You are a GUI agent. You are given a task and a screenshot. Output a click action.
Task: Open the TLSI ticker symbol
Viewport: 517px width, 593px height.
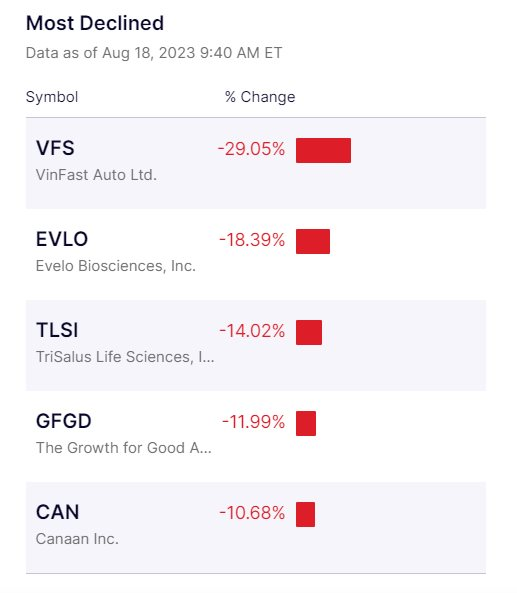(x=57, y=330)
